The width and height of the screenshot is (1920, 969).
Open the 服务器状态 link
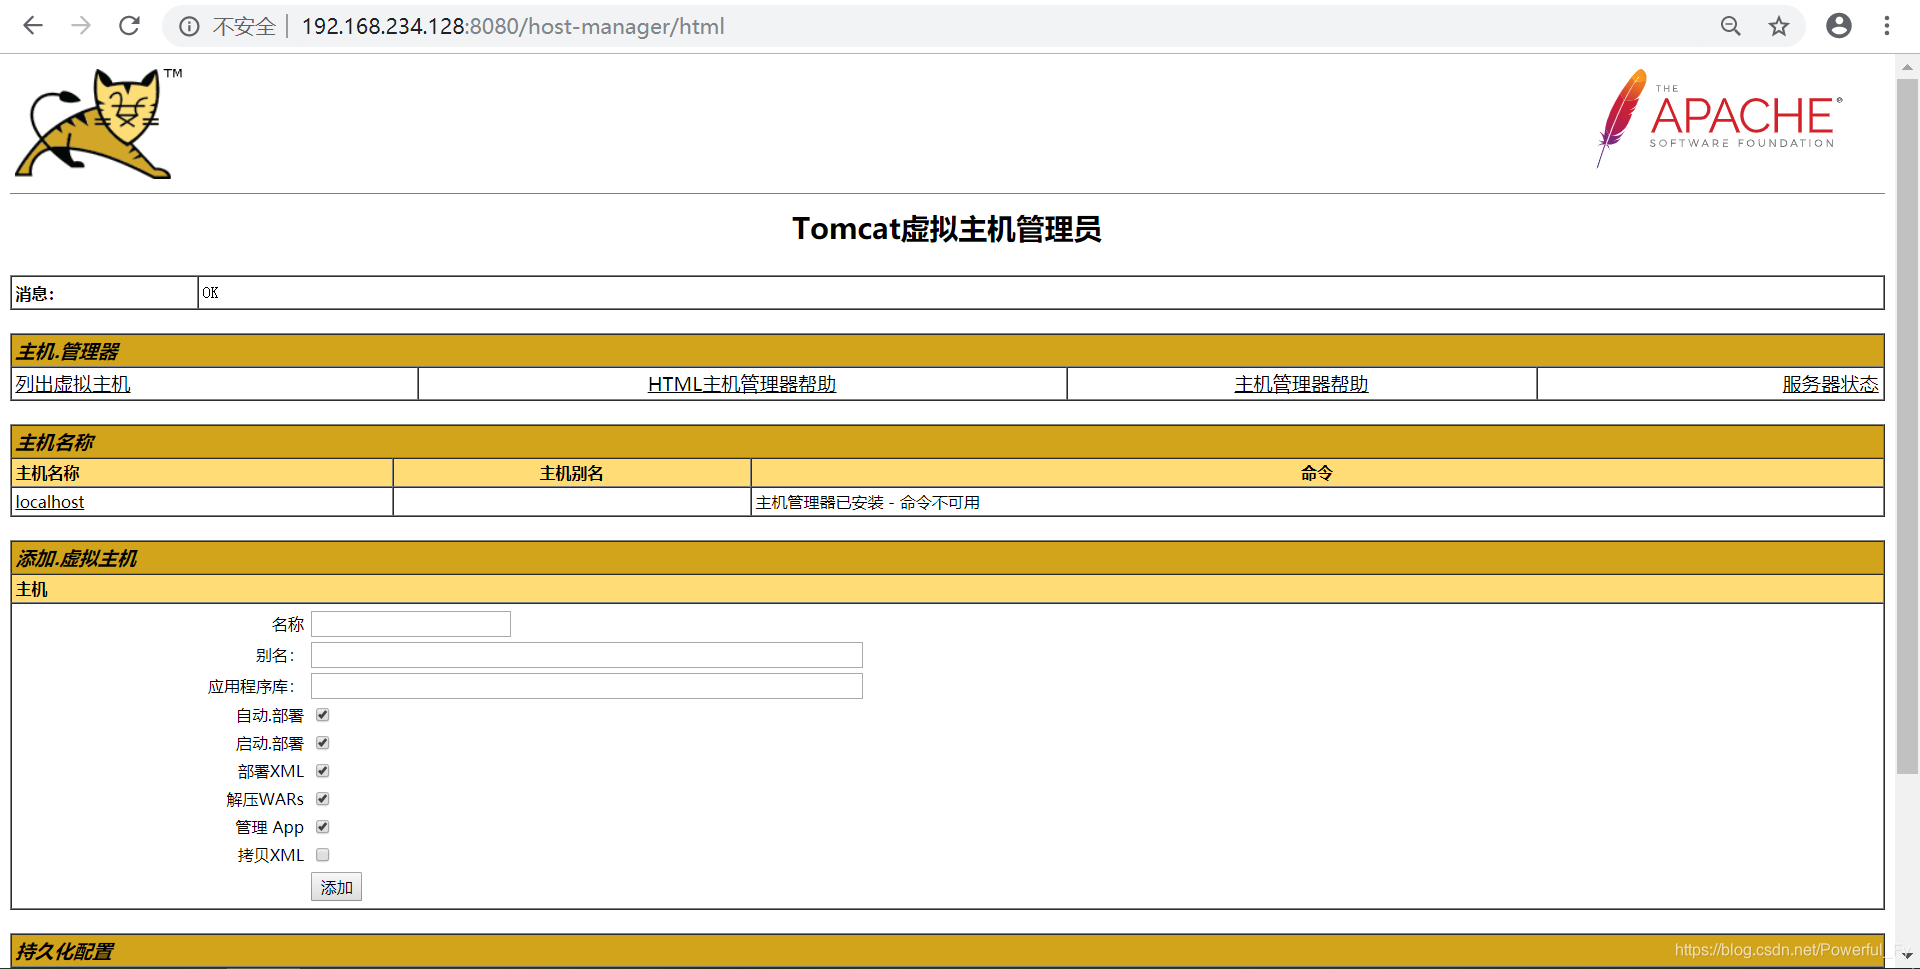pyautogui.click(x=1830, y=384)
